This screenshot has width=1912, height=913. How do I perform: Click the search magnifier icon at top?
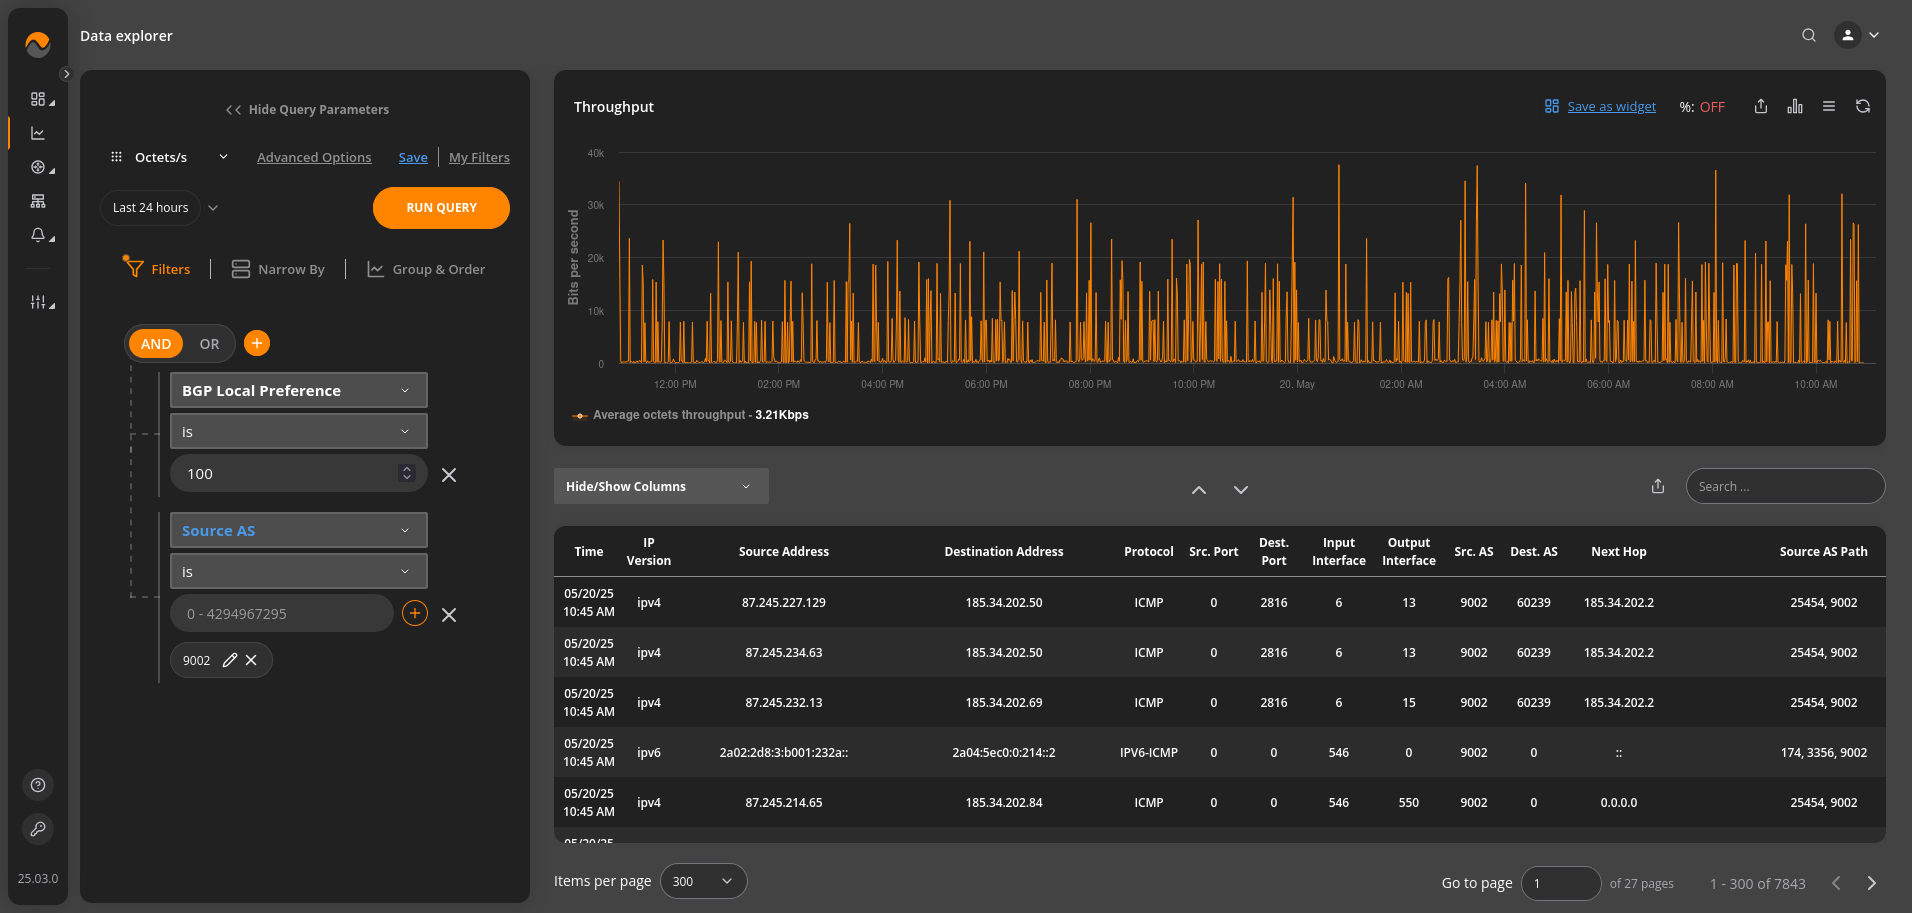(1808, 35)
